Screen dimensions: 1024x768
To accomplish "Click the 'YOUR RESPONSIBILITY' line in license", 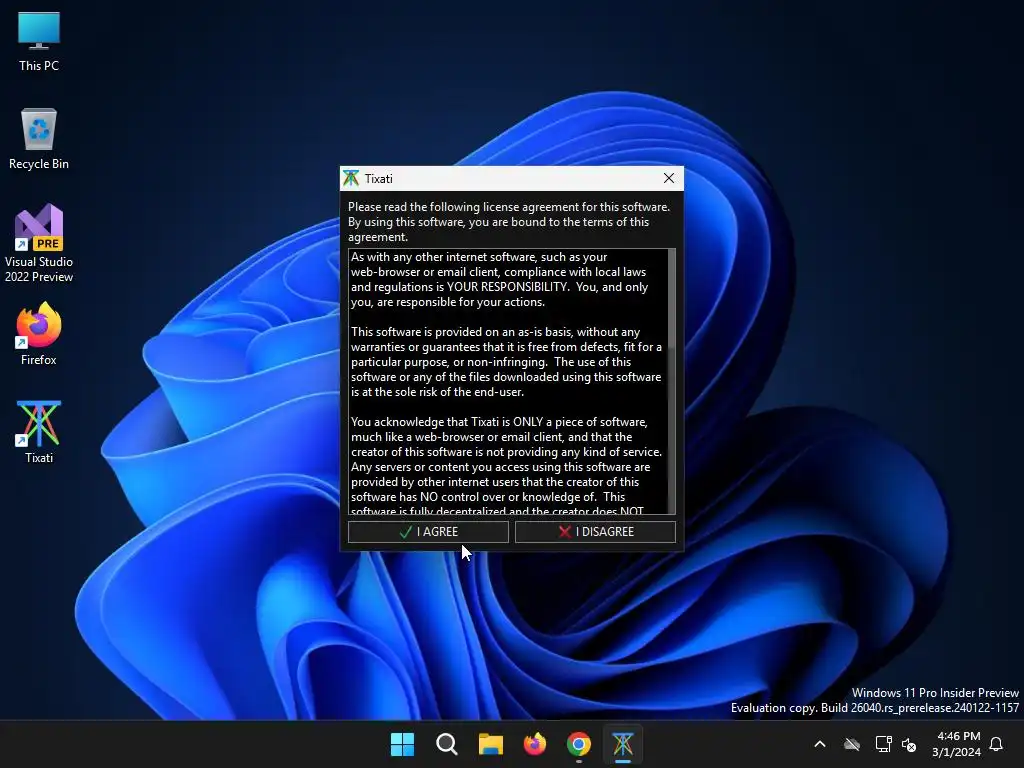I will coord(499,287).
